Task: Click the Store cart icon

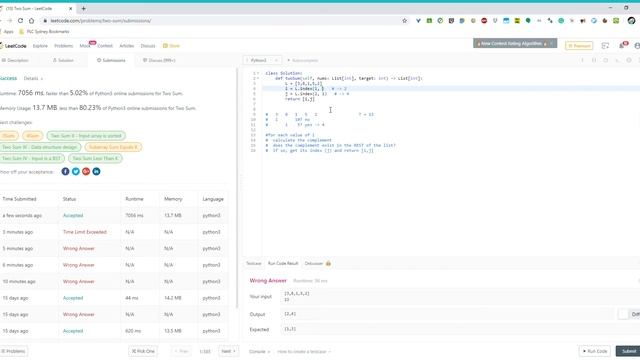Action: (x=165, y=46)
